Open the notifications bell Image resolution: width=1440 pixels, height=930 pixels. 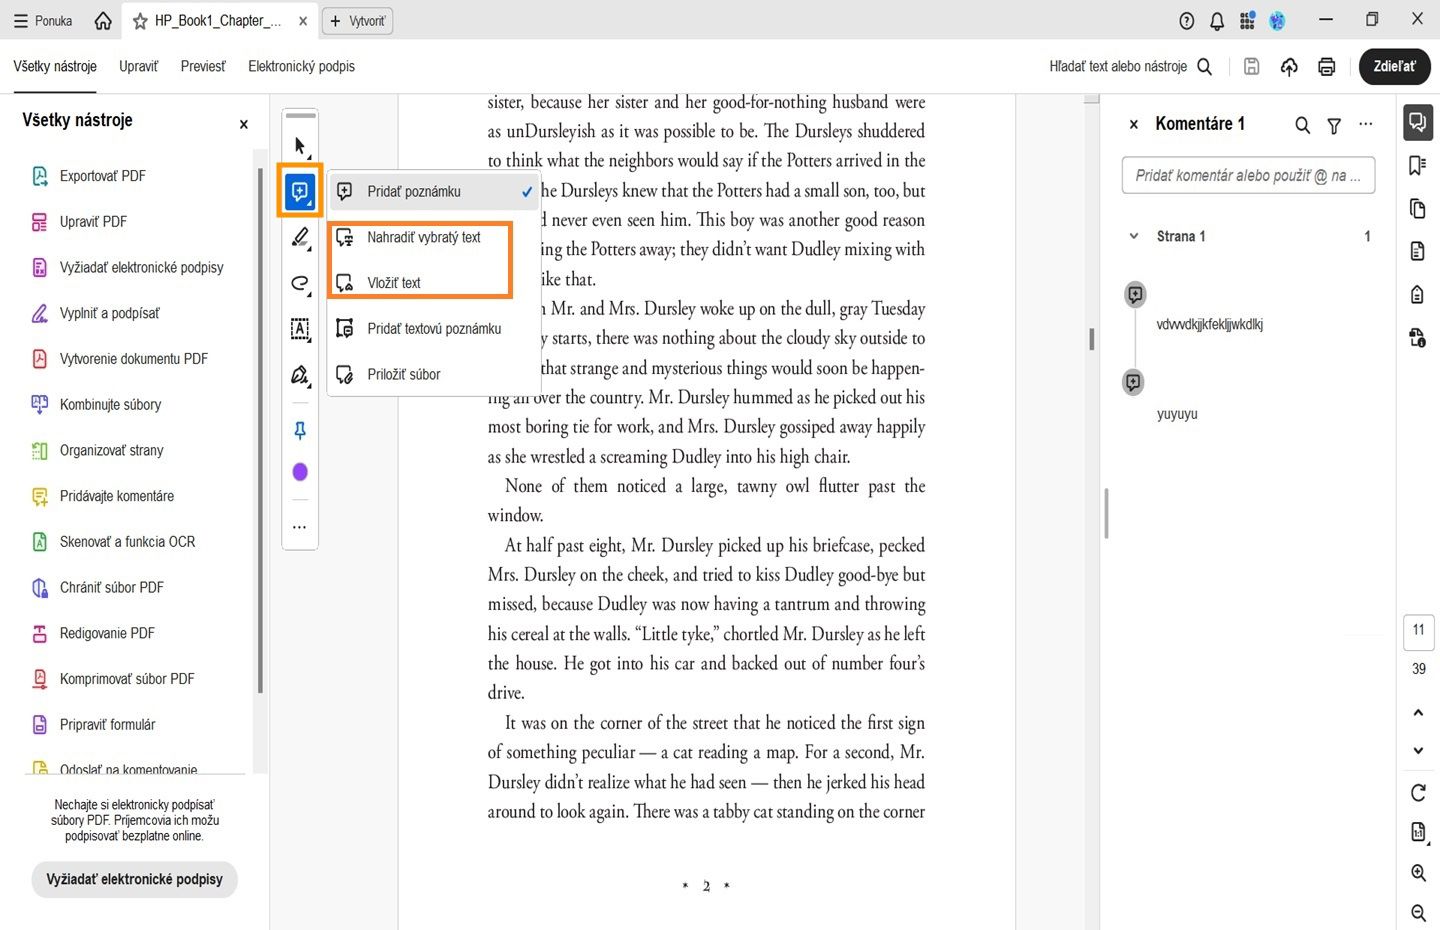pos(1217,20)
